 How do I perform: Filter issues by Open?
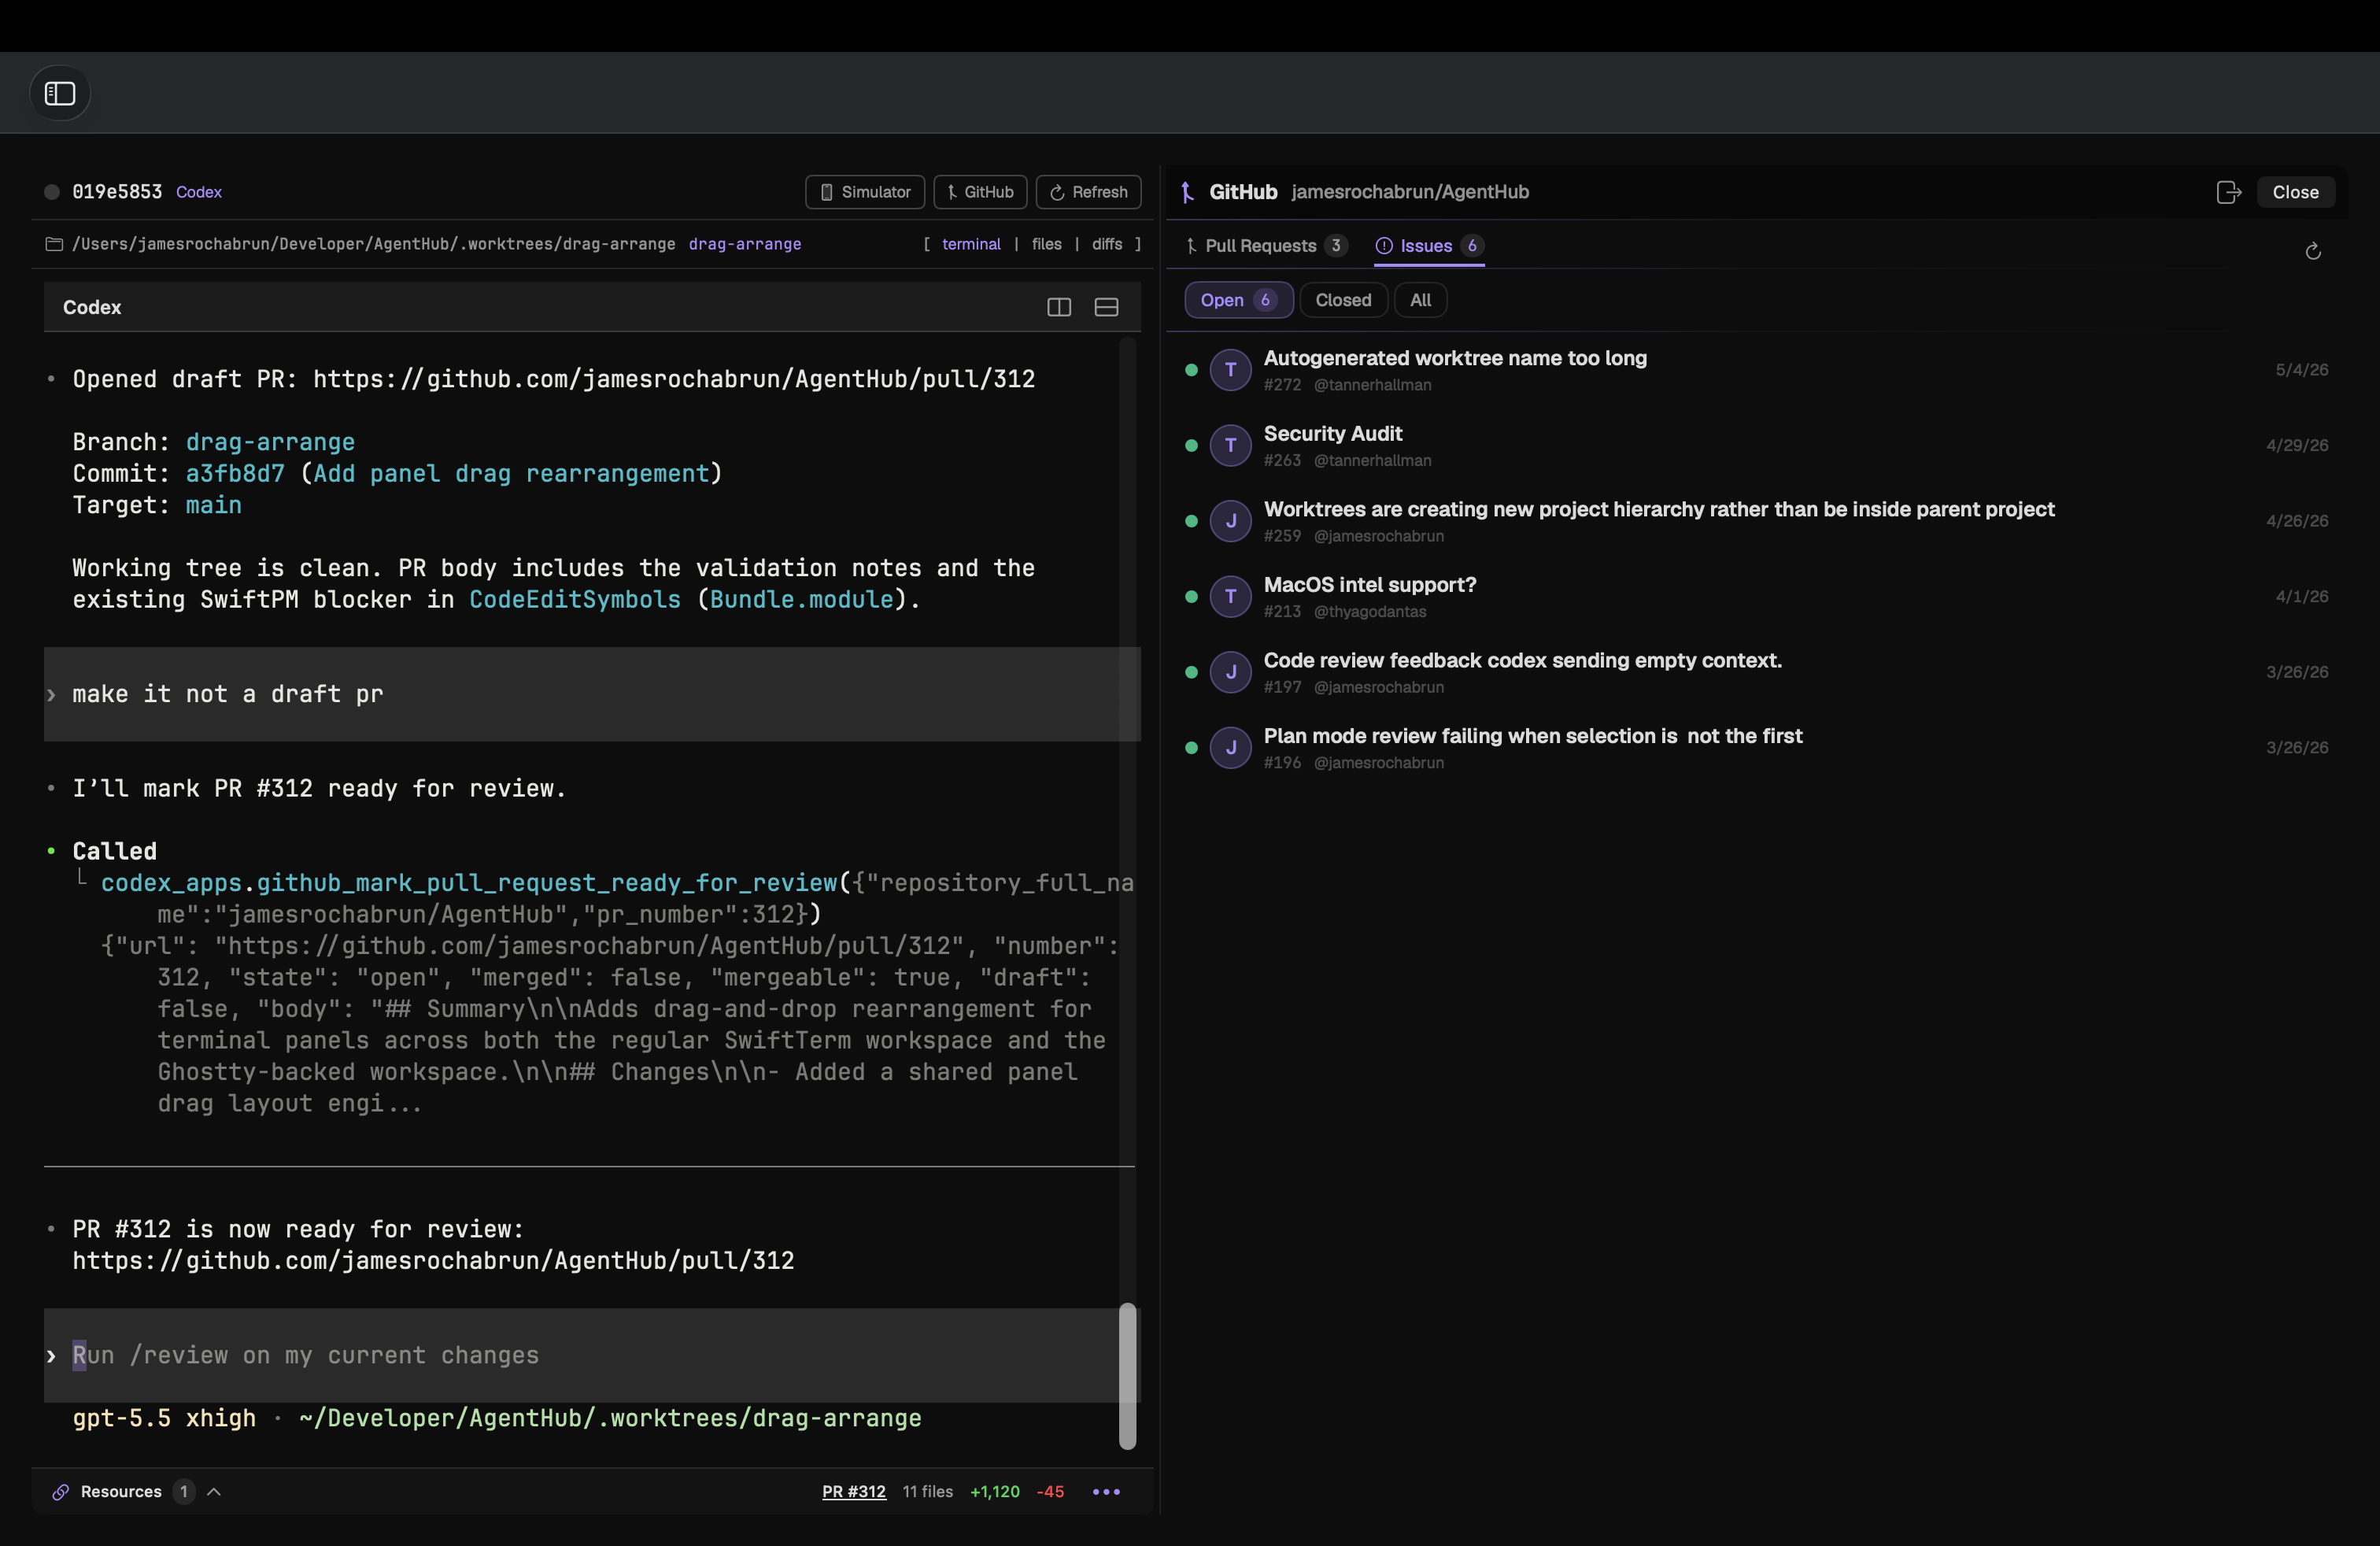point(1238,300)
